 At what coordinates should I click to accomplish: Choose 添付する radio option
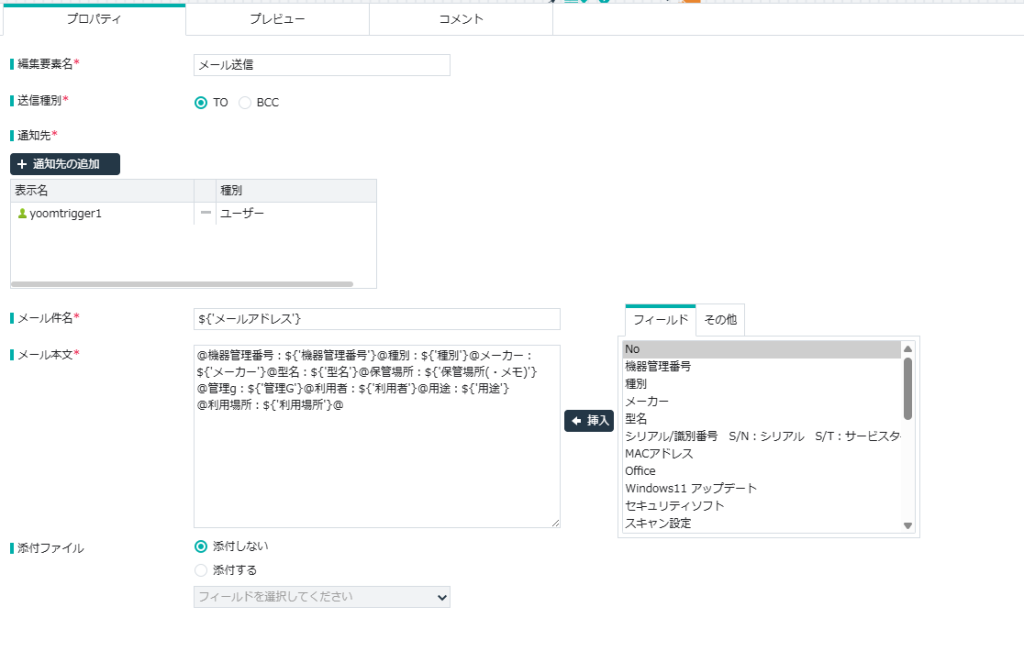click(201, 570)
